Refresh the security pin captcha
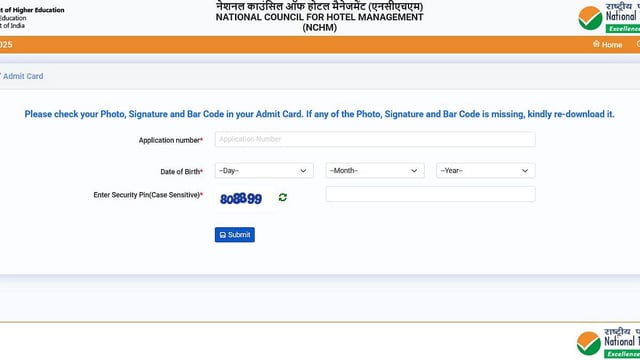Image resolution: width=640 pixels, height=360 pixels. pyautogui.click(x=282, y=198)
